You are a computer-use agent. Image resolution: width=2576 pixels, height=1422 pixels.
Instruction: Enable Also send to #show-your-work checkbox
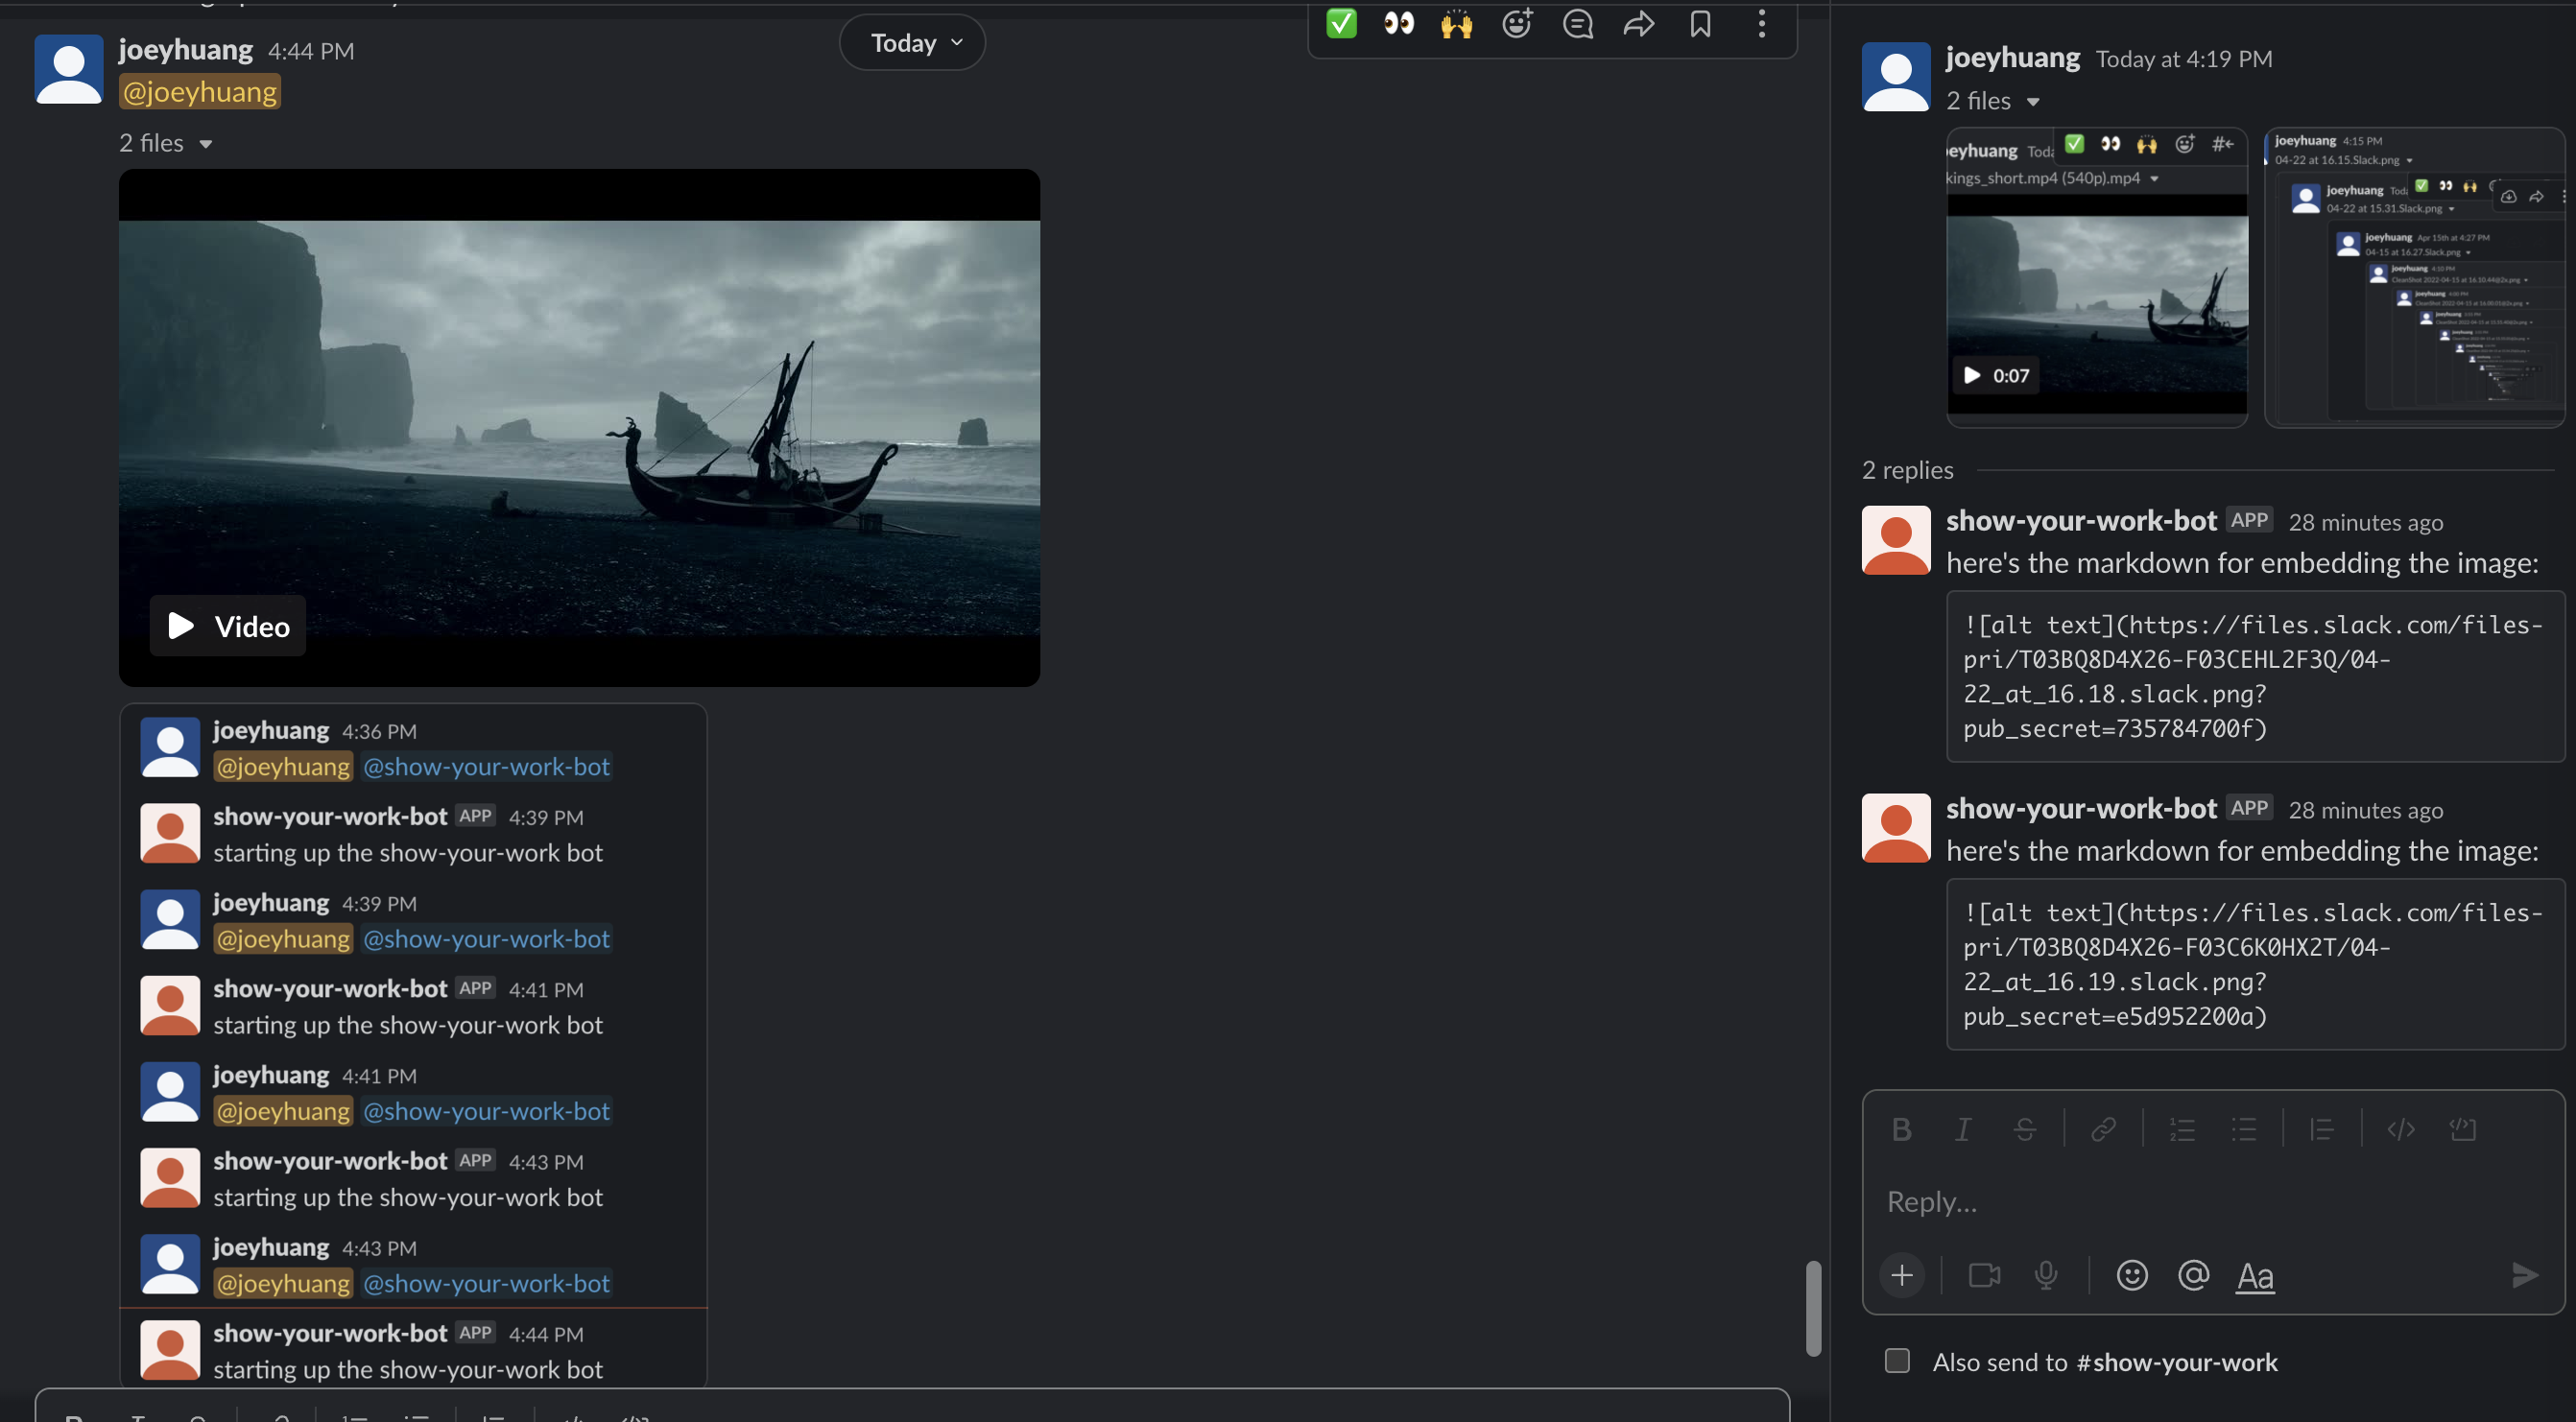1897,1361
